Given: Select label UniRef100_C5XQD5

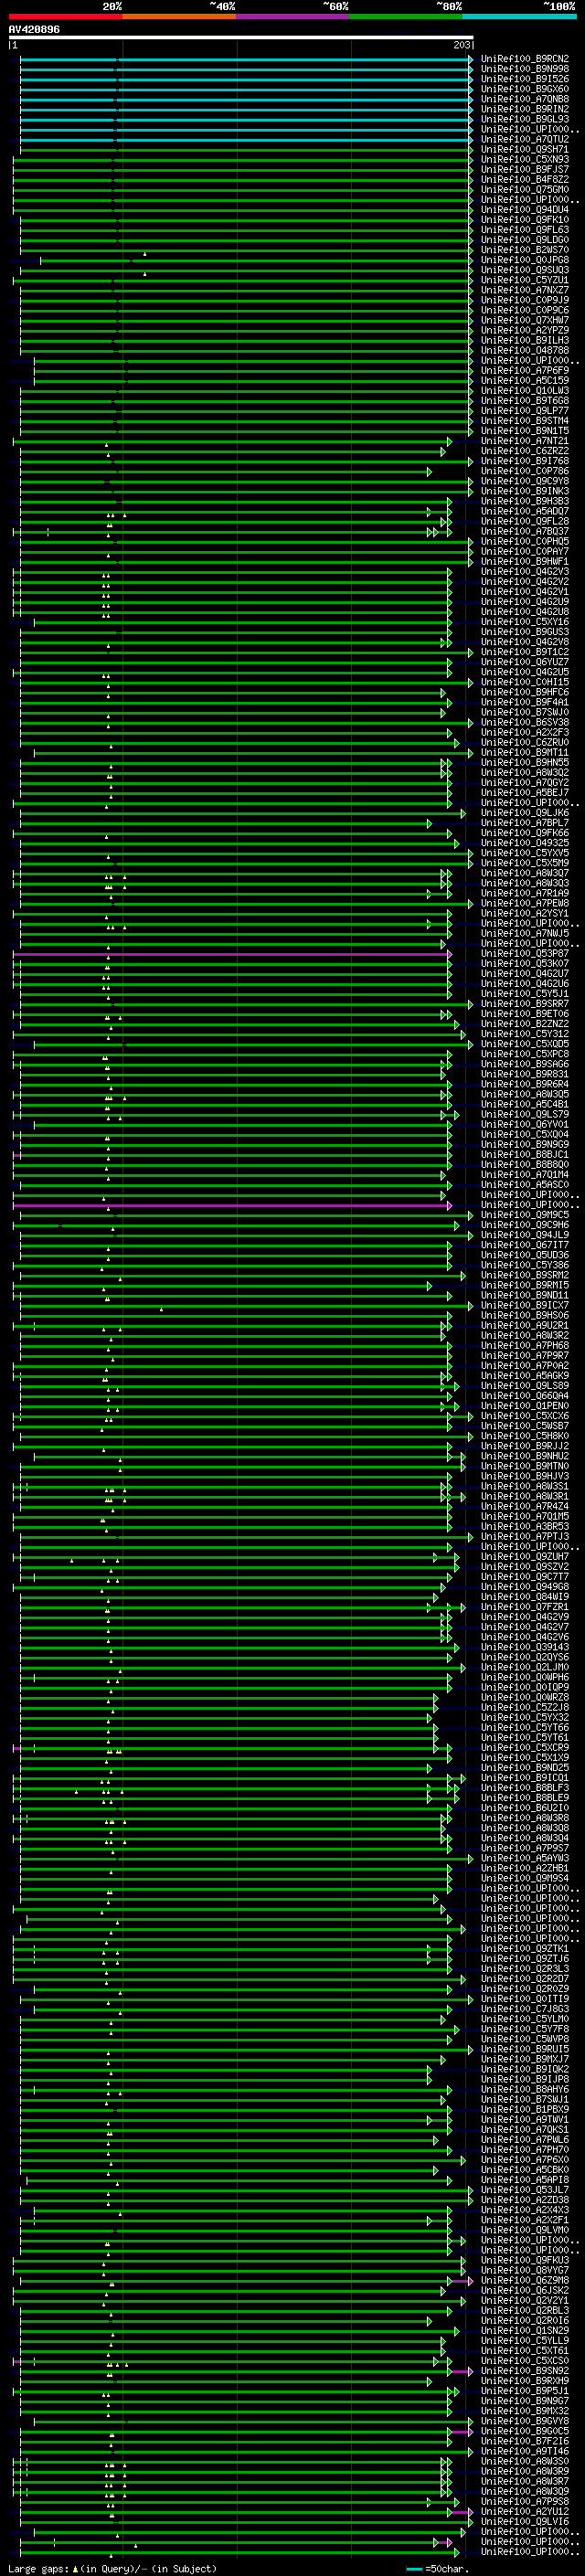Looking at the screenshot, I should pyautogui.click(x=525, y=1044).
